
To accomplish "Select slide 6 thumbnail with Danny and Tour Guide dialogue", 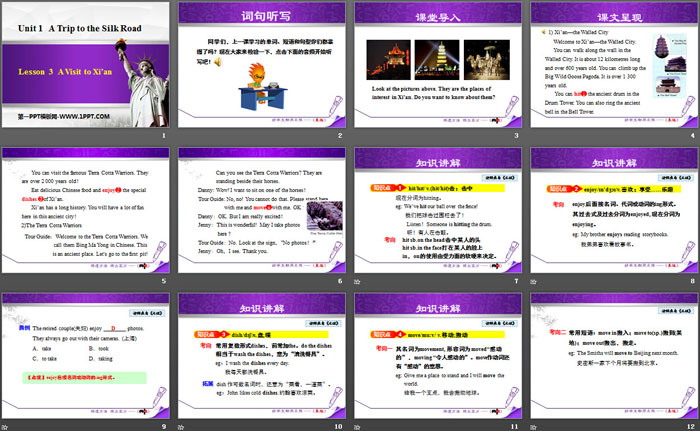I will coord(262,210).
